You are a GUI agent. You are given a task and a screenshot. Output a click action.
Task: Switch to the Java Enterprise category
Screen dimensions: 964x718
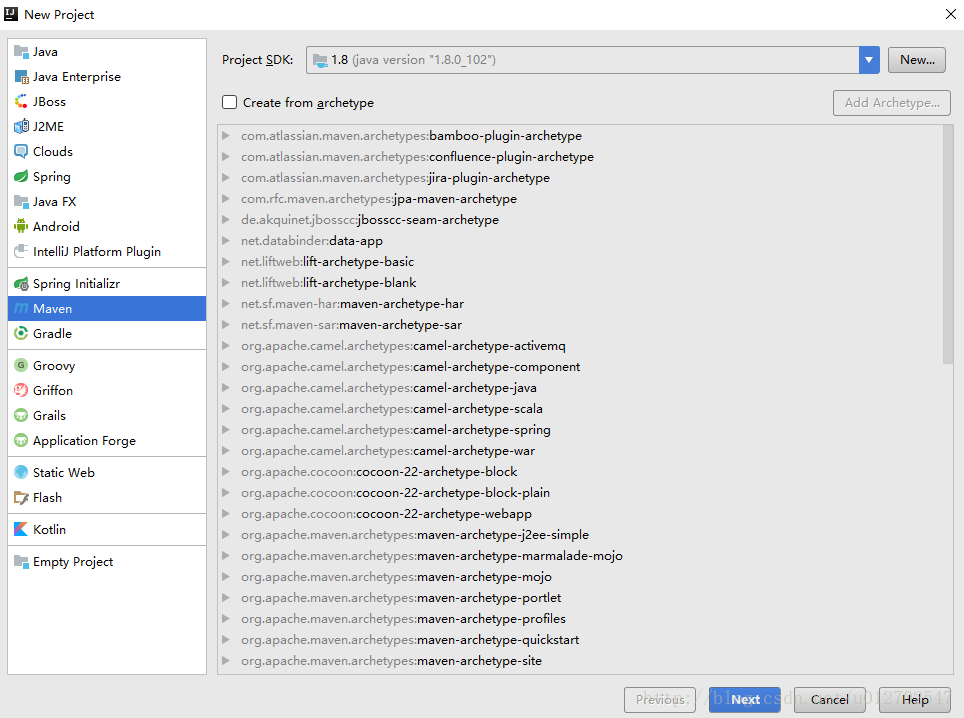74,76
